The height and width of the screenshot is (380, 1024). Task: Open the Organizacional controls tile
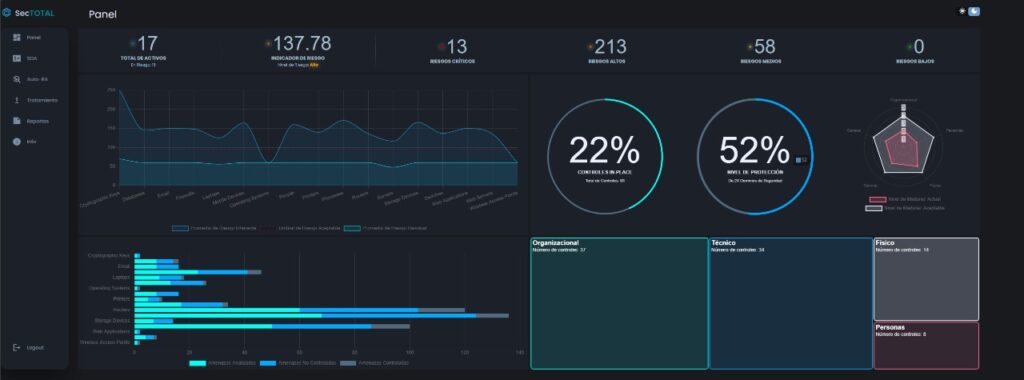[x=619, y=304]
